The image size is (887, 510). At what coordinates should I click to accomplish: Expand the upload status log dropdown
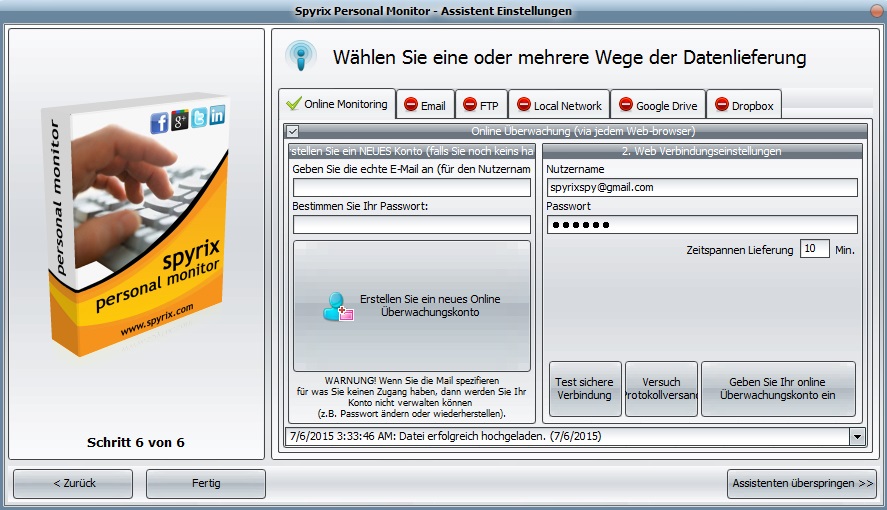(857, 436)
